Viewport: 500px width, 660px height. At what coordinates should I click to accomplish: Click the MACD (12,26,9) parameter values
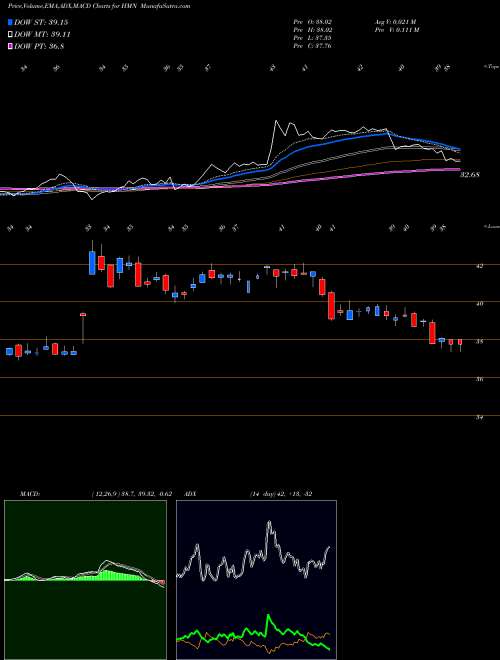(131, 493)
